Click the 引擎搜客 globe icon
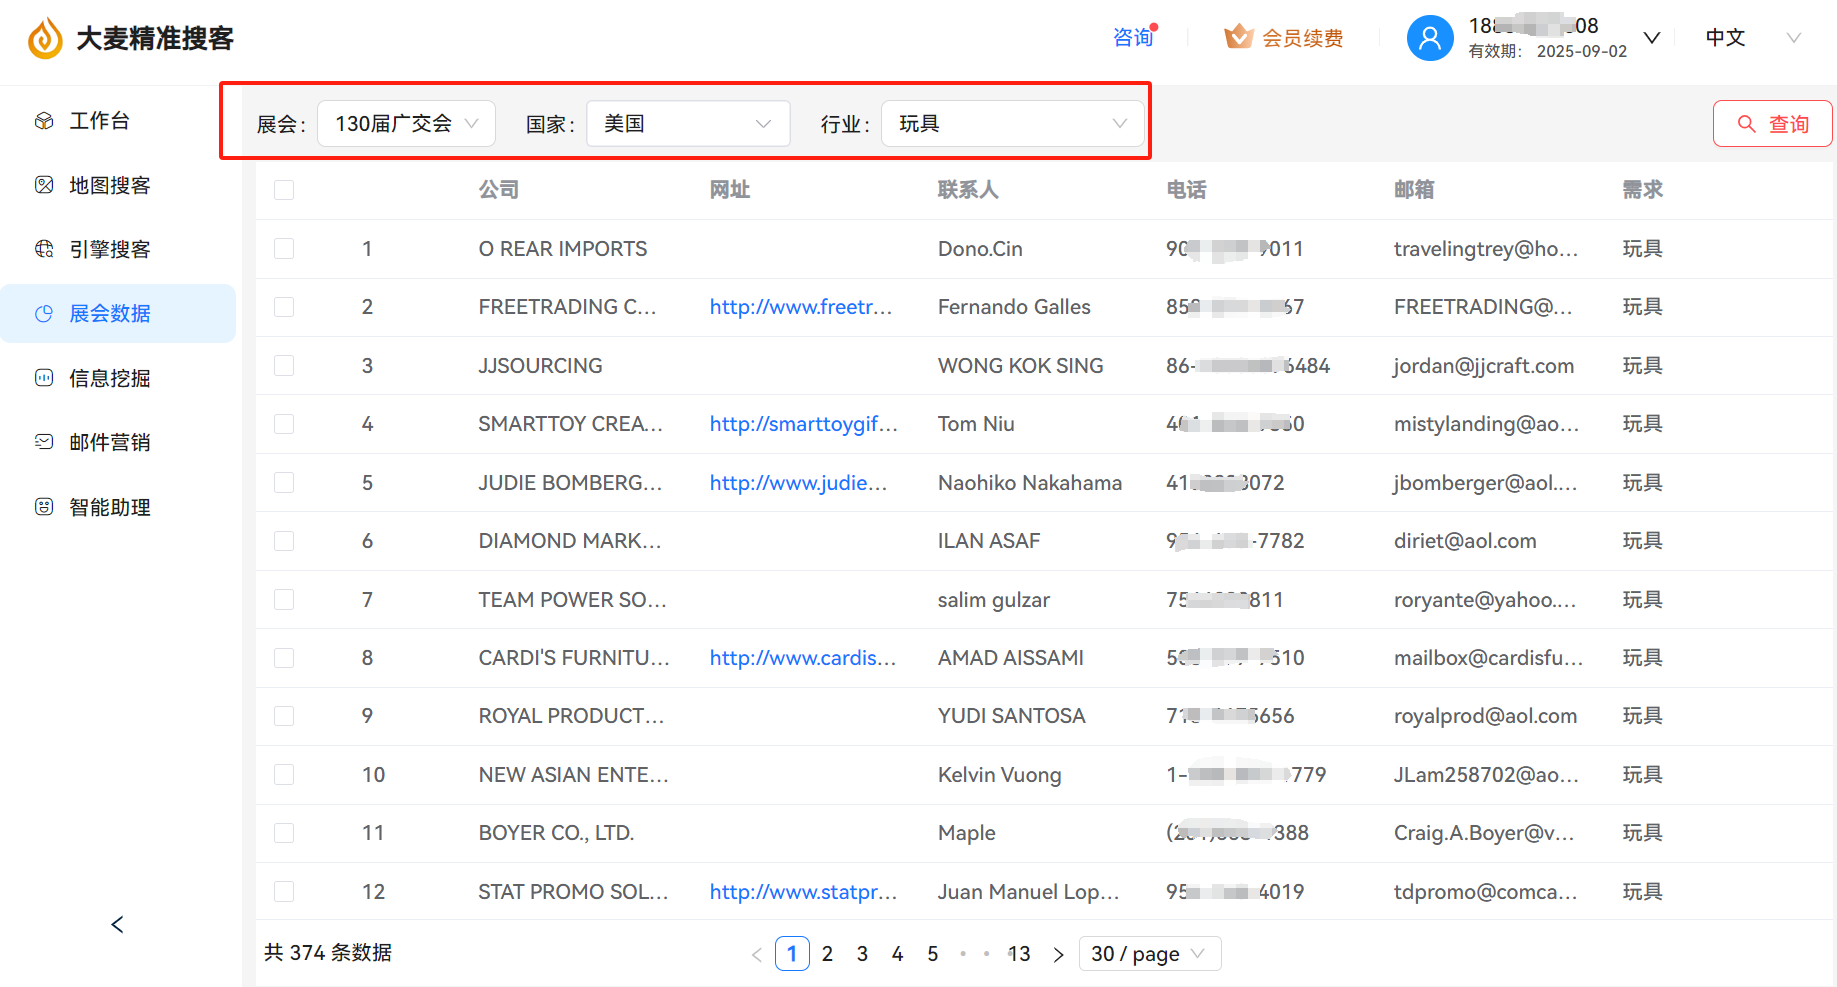This screenshot has width=1837, height=987. pos(44,249)
